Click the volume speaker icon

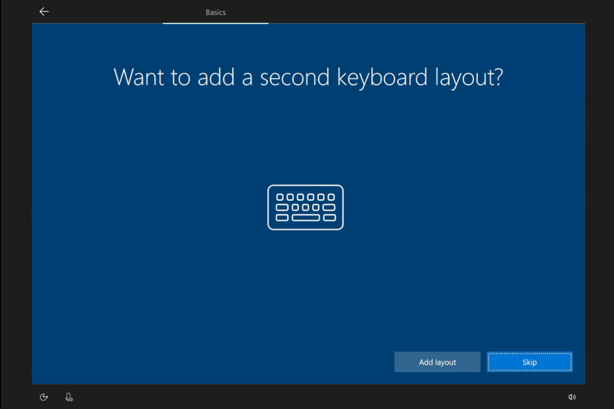tap(572, 397)
